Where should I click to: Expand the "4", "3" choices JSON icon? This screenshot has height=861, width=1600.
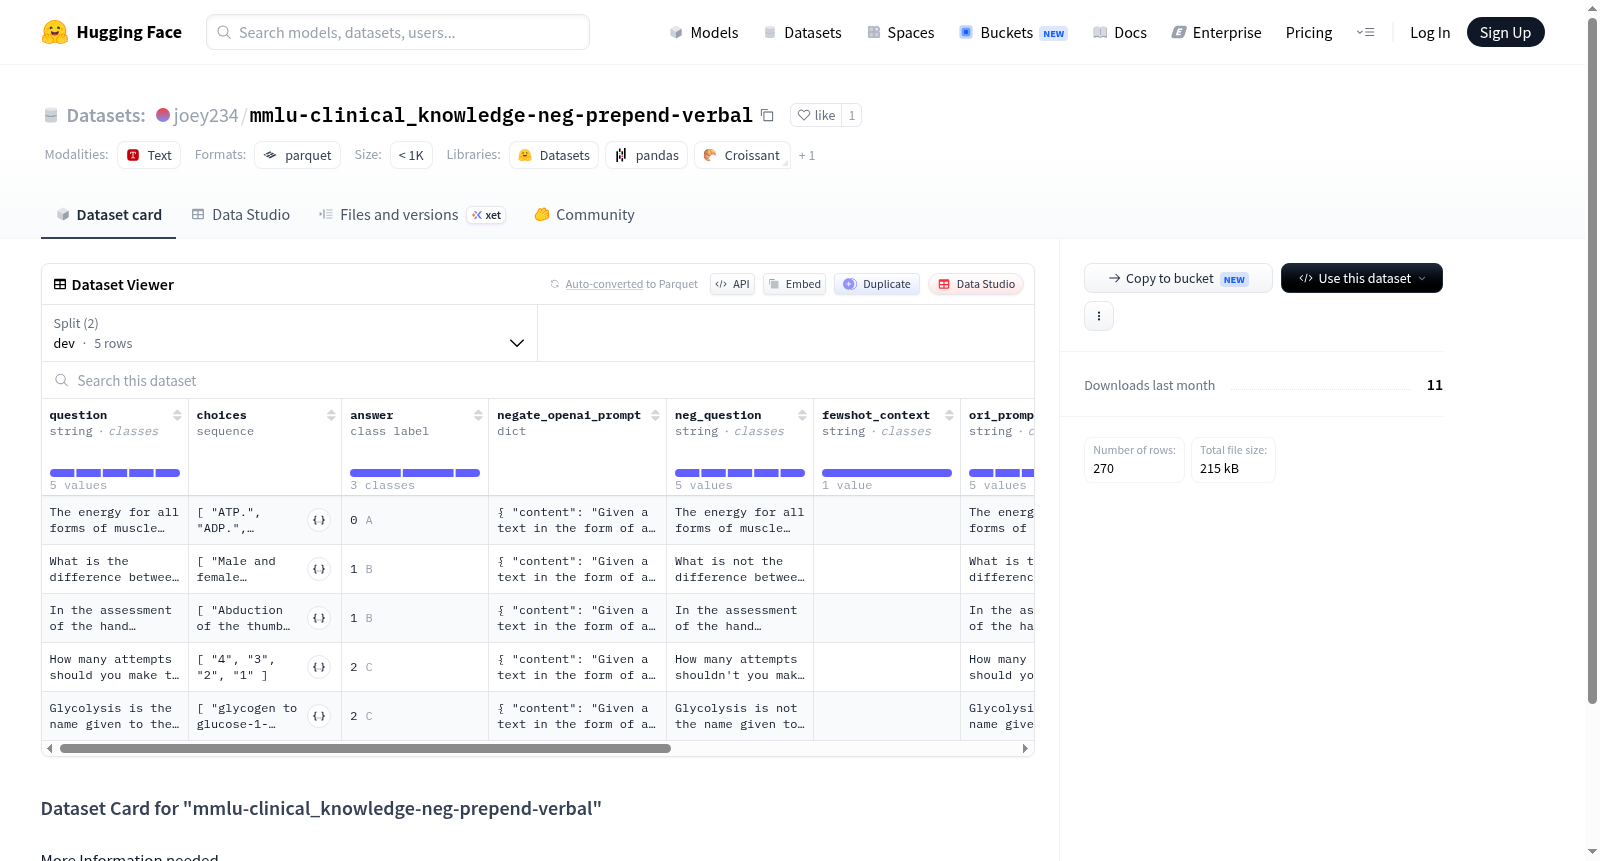click(x=319, y=667)
